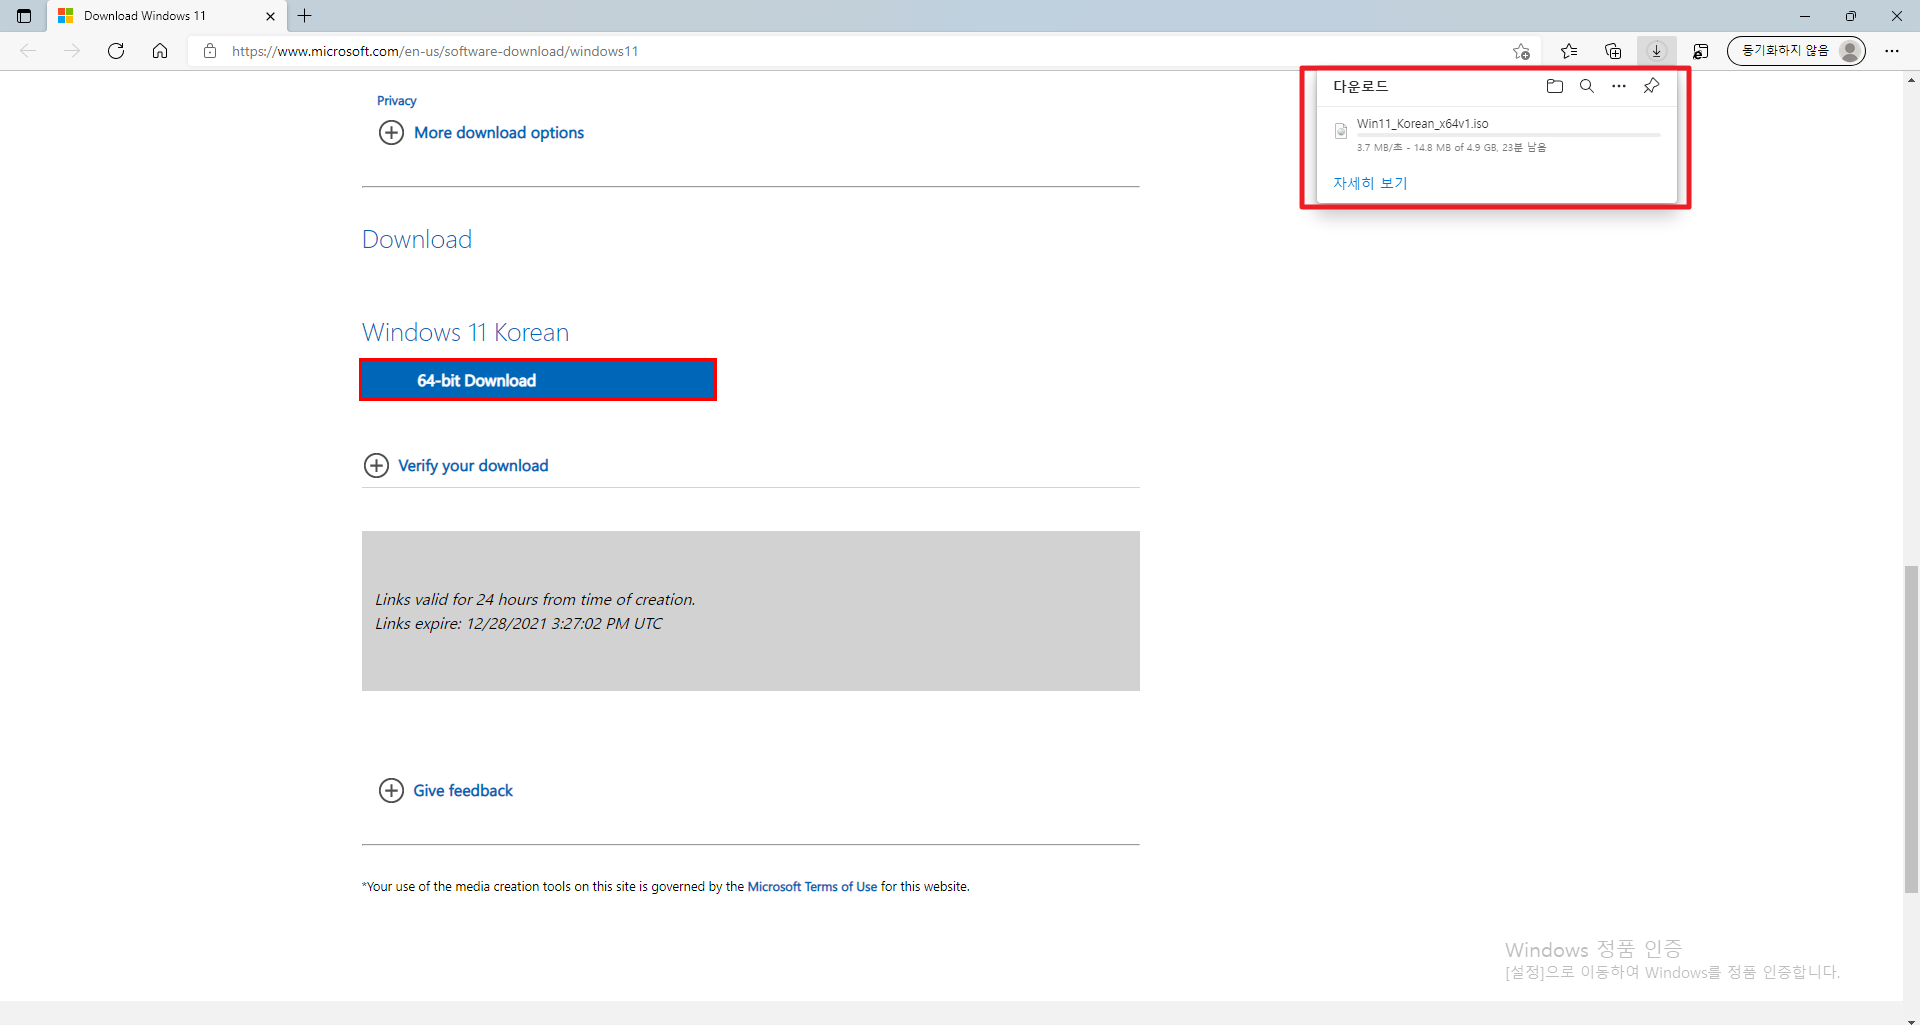Expand More download options
Image resolution: width=1920 pixels, height=1025 pixels.
[481, 133]
